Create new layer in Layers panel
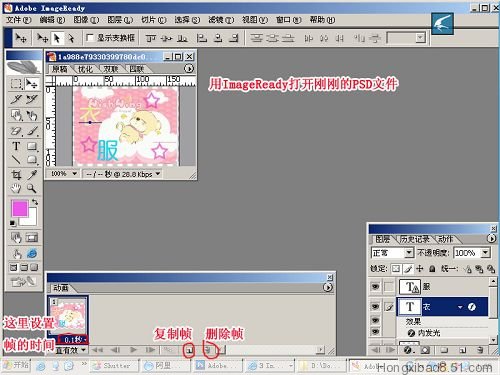Image resolution: width=500 pixels, height=375 pixels. 462,350
